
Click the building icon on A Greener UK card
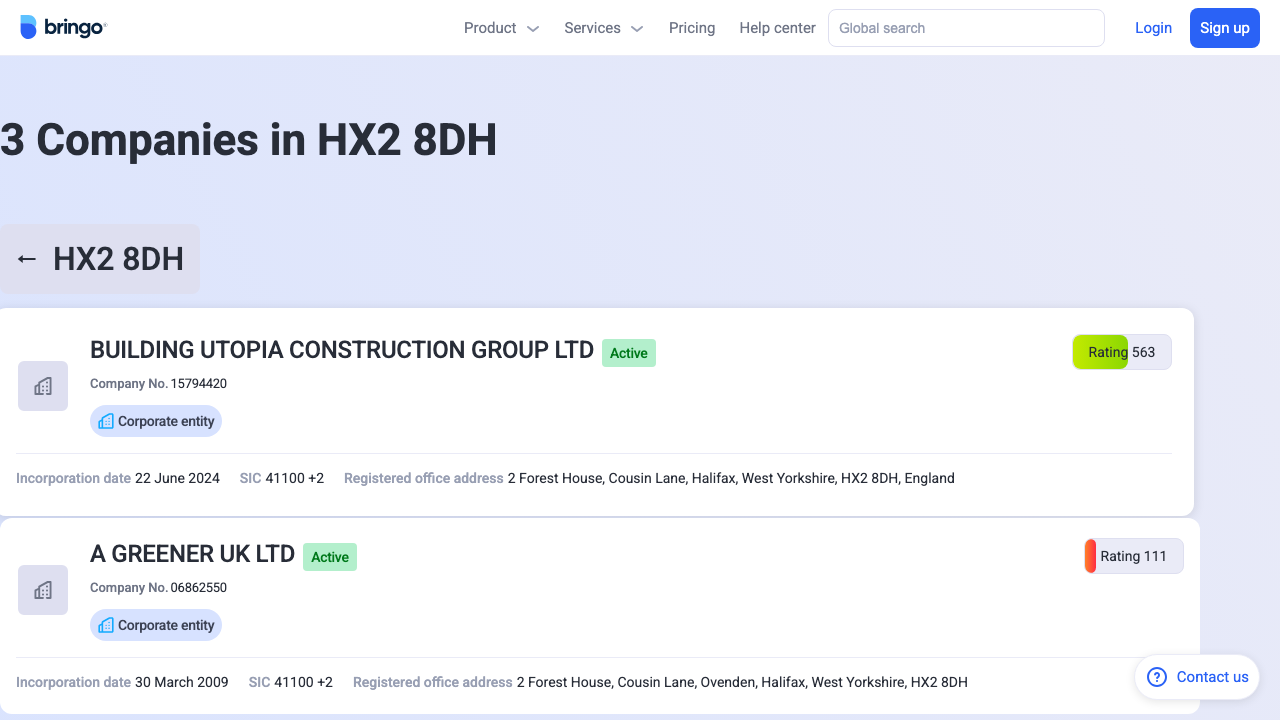42,589
